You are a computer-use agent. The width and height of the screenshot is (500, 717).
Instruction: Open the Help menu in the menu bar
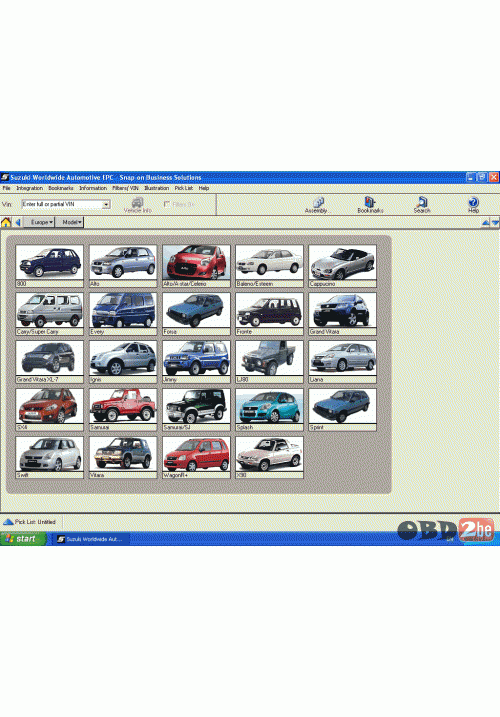tap(204, 188)
